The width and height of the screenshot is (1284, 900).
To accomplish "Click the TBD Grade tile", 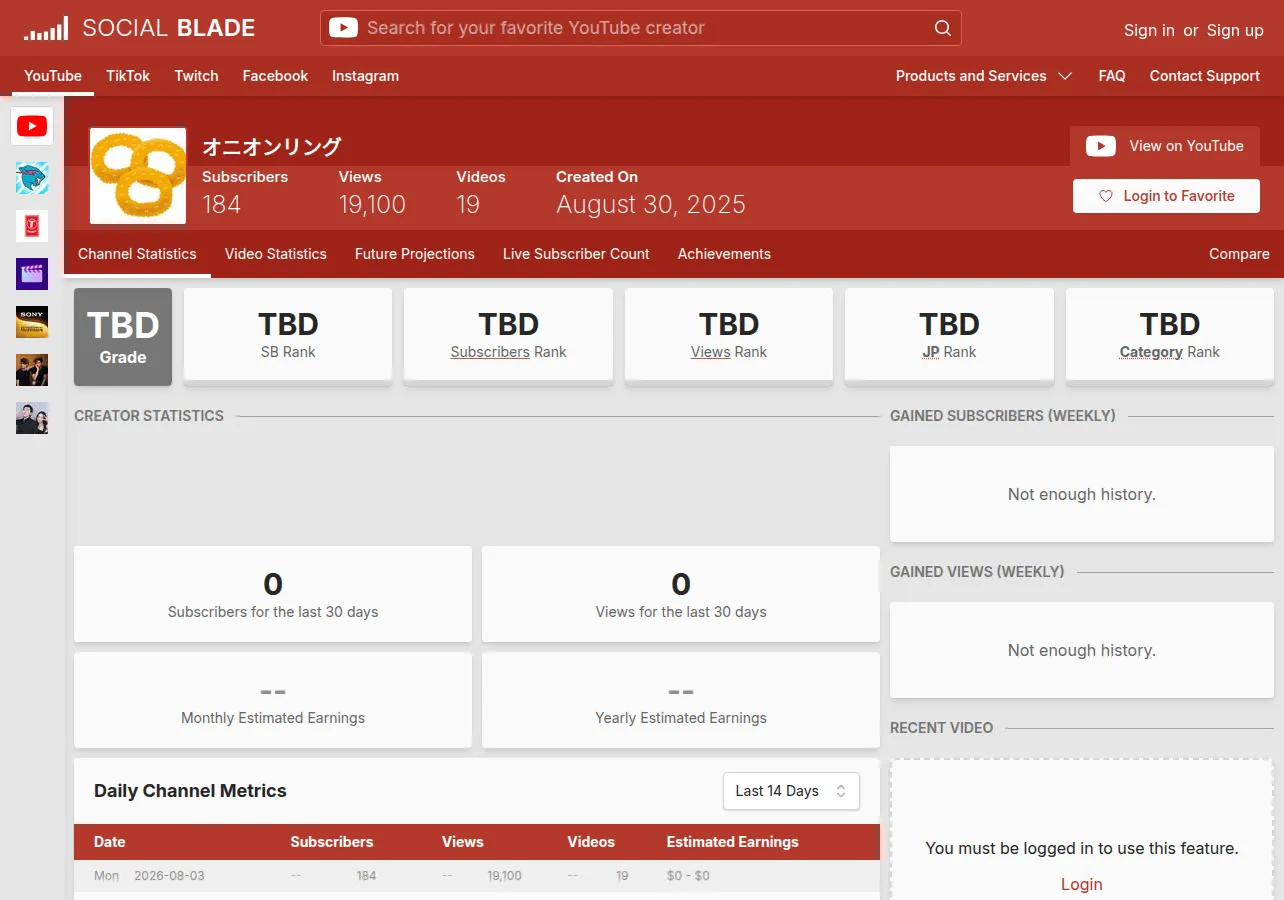I will point(123,337).
